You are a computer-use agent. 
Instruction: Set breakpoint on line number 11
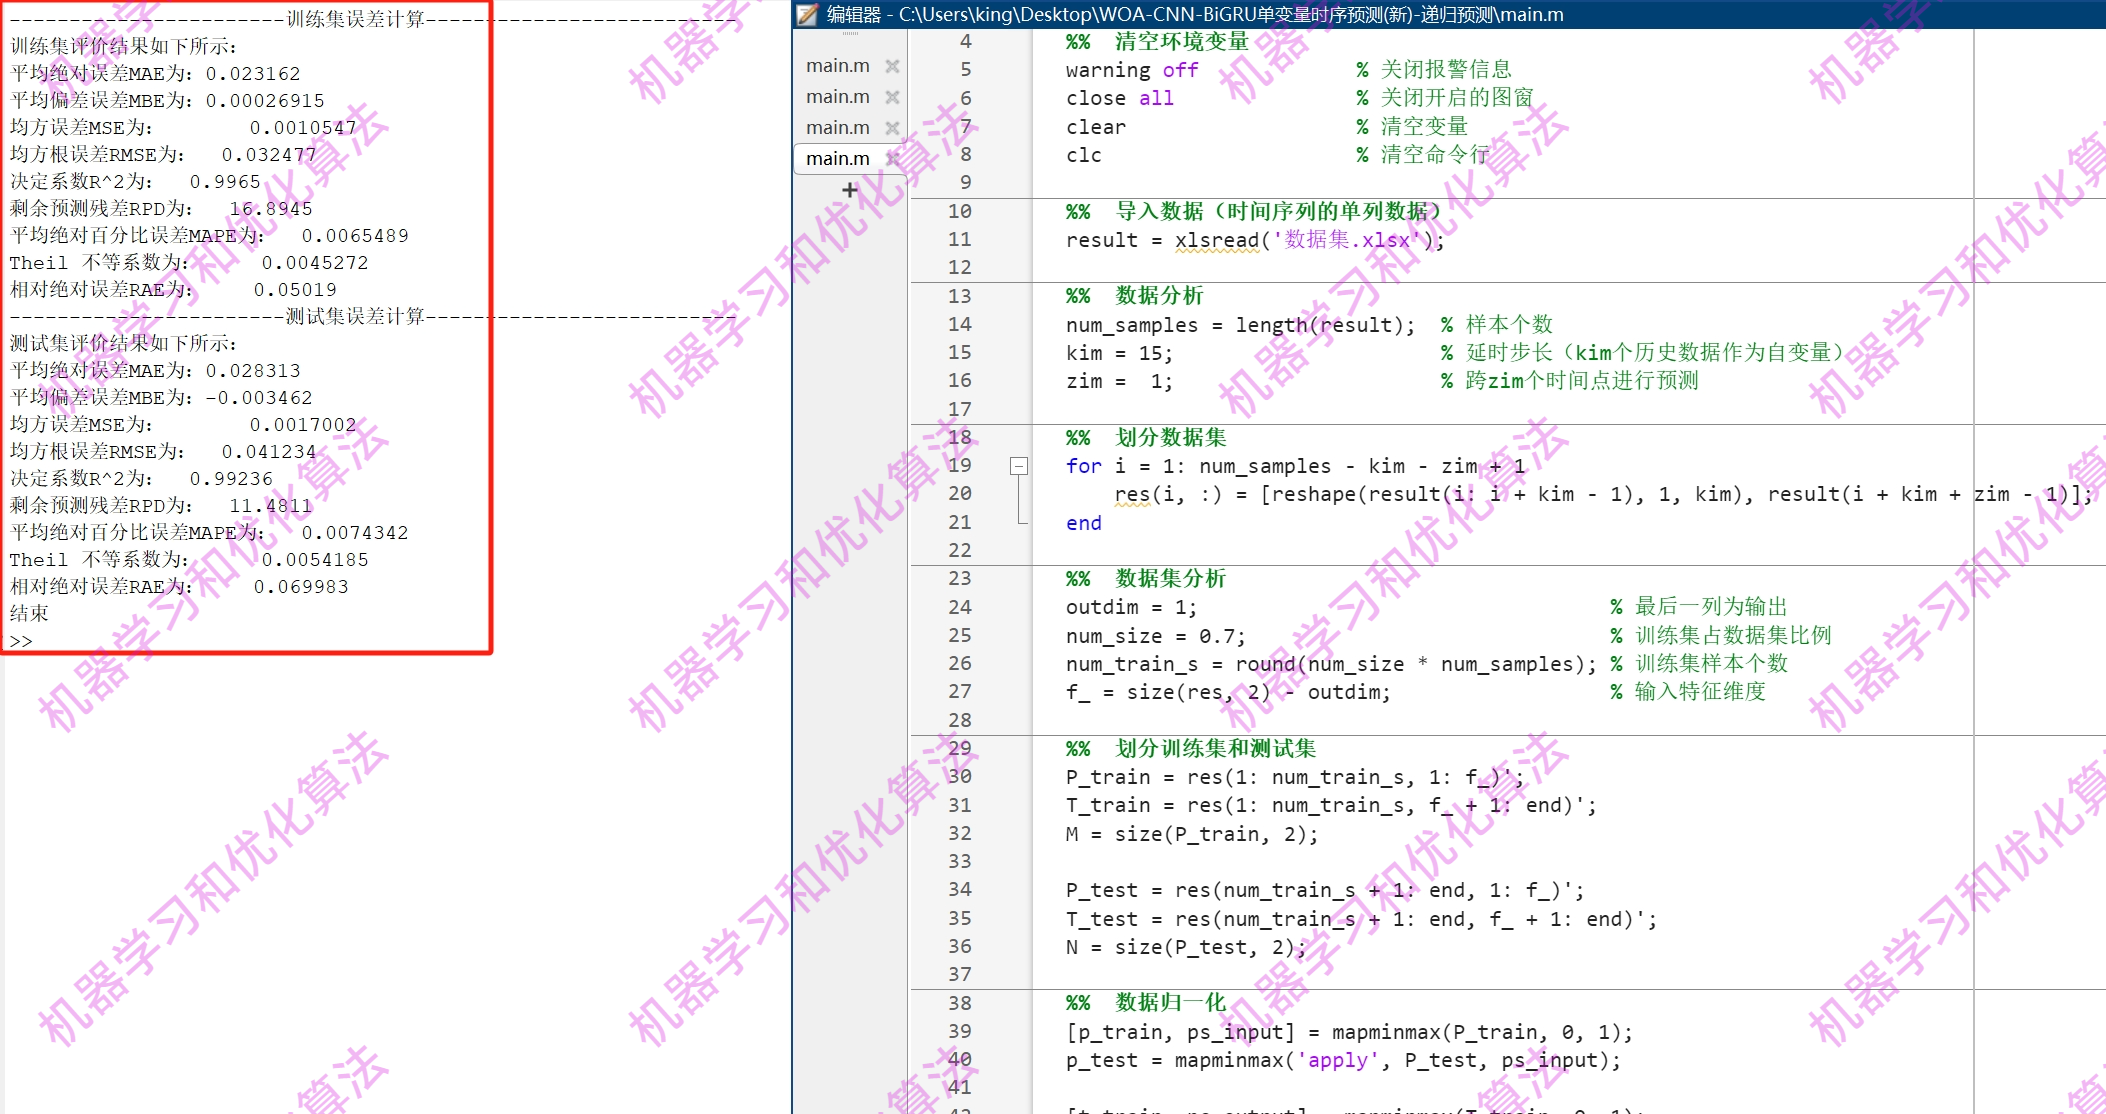959,240
